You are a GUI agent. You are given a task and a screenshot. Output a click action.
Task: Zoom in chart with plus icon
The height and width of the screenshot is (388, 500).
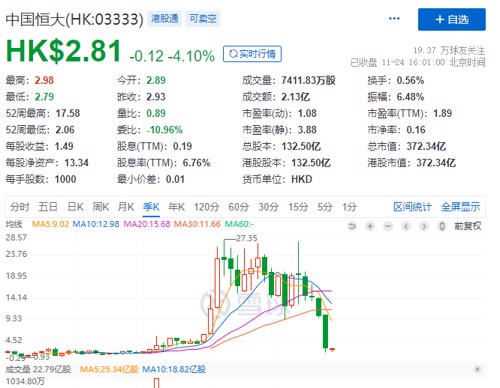[370, 226]
